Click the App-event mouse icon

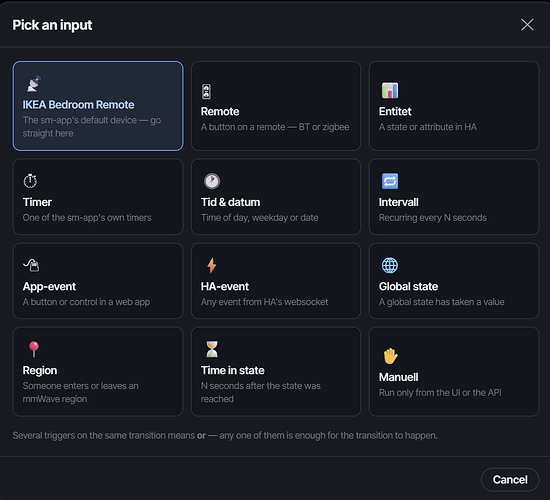pos(32,265)
